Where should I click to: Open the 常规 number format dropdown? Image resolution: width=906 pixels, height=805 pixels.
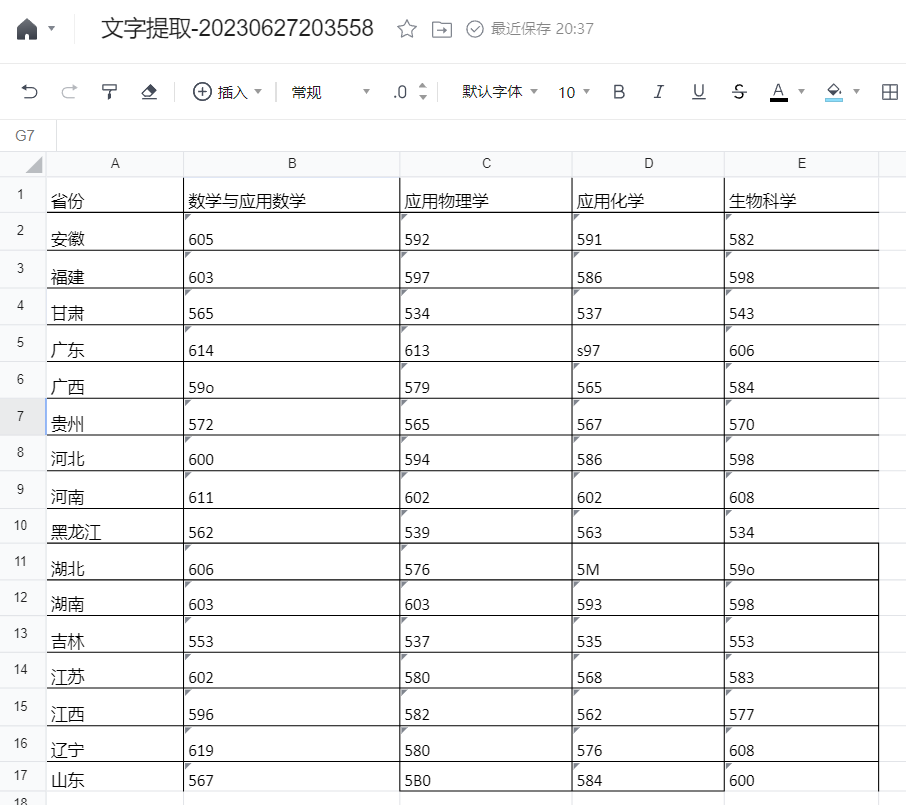click(x=330, y=92)
